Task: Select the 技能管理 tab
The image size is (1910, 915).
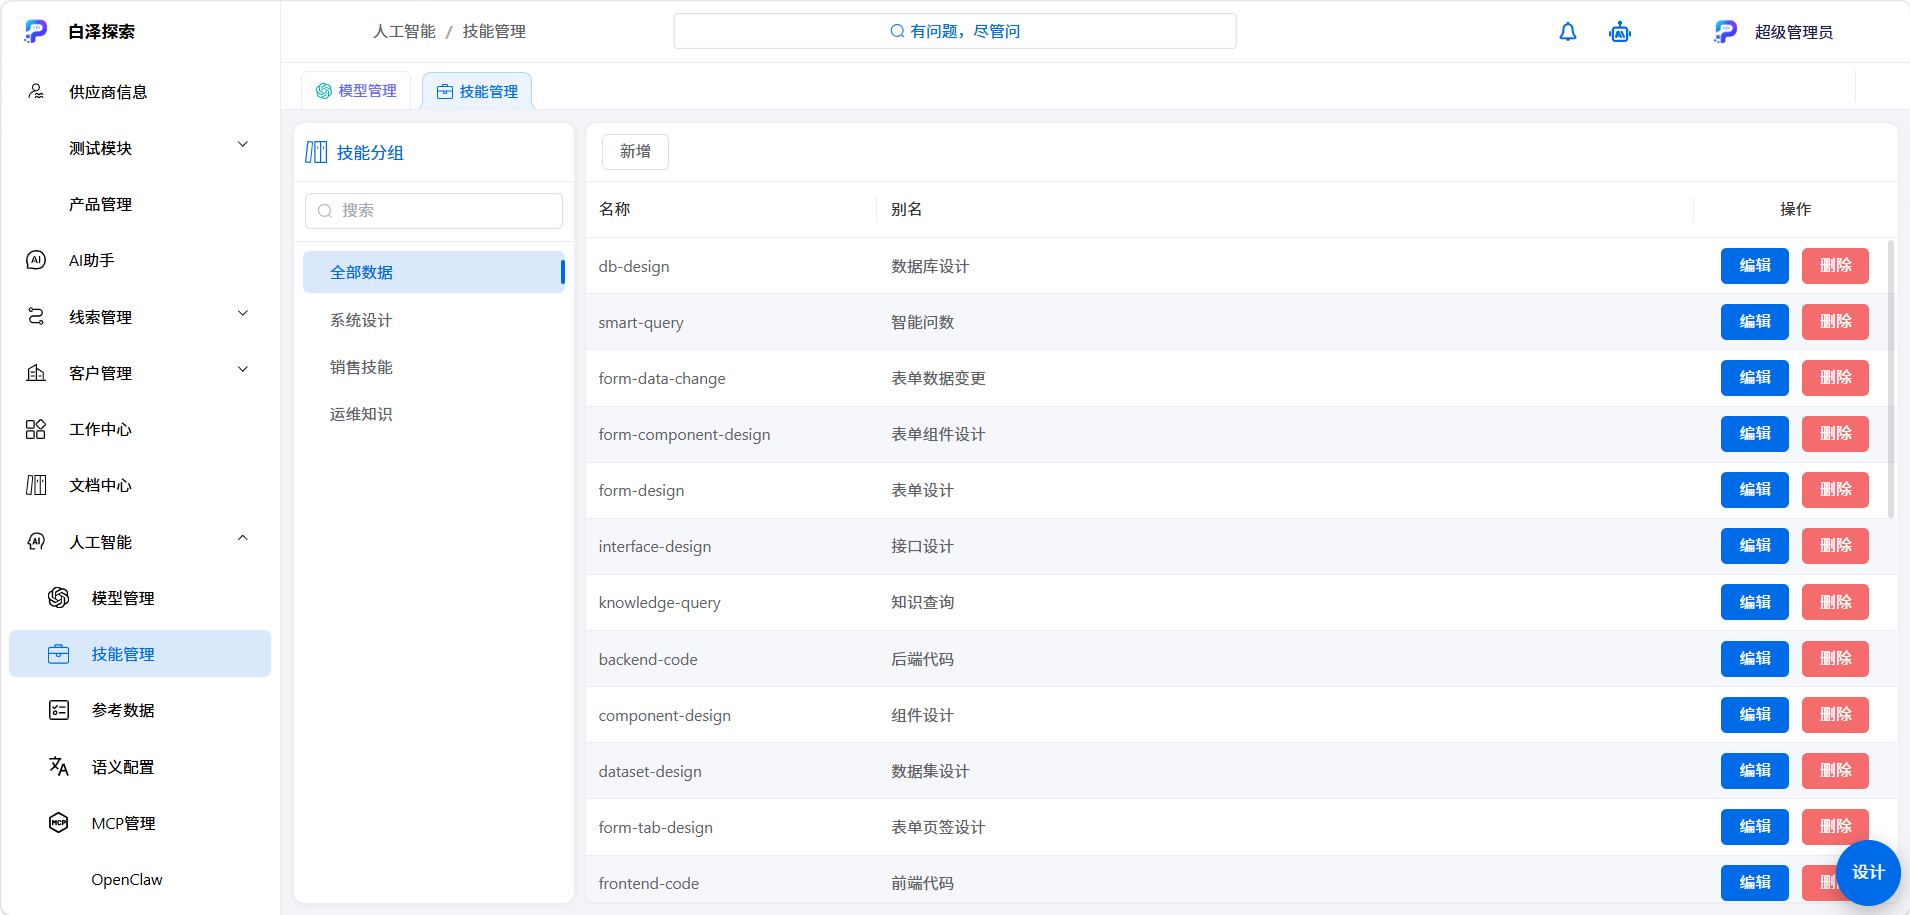Action: point(477,91)
